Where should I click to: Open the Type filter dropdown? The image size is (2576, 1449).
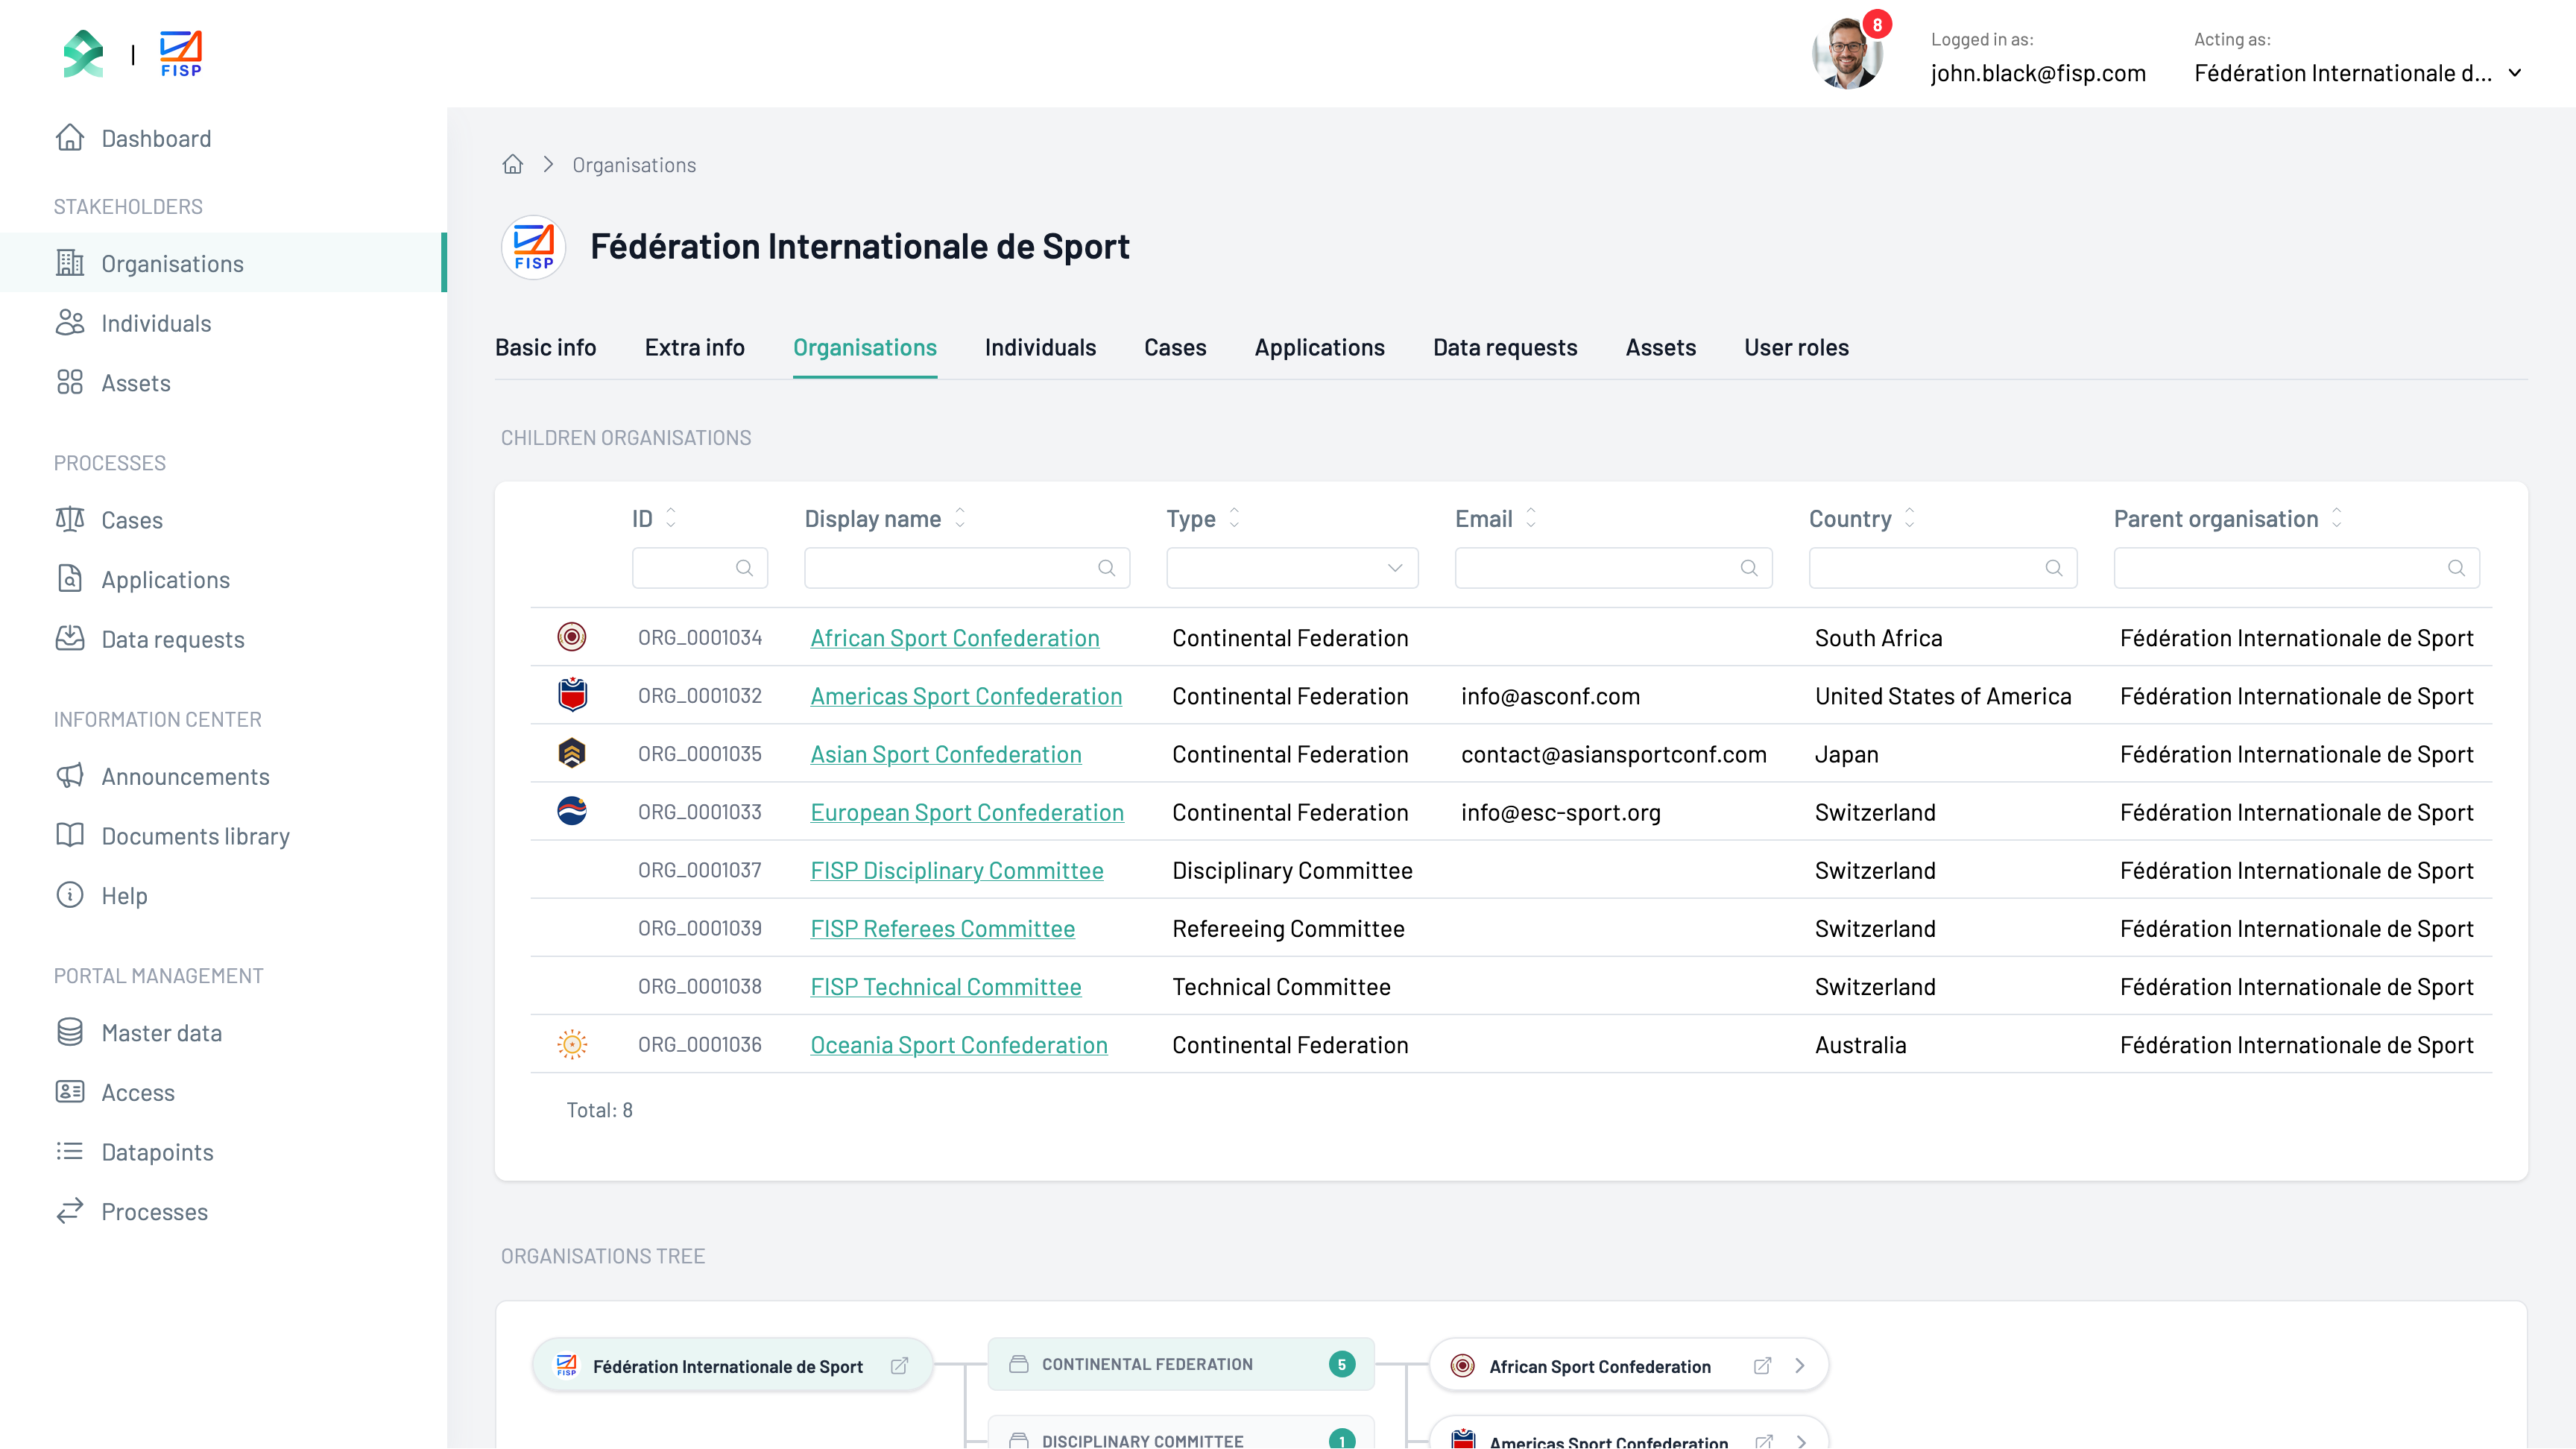click(x=1292, y=568)
